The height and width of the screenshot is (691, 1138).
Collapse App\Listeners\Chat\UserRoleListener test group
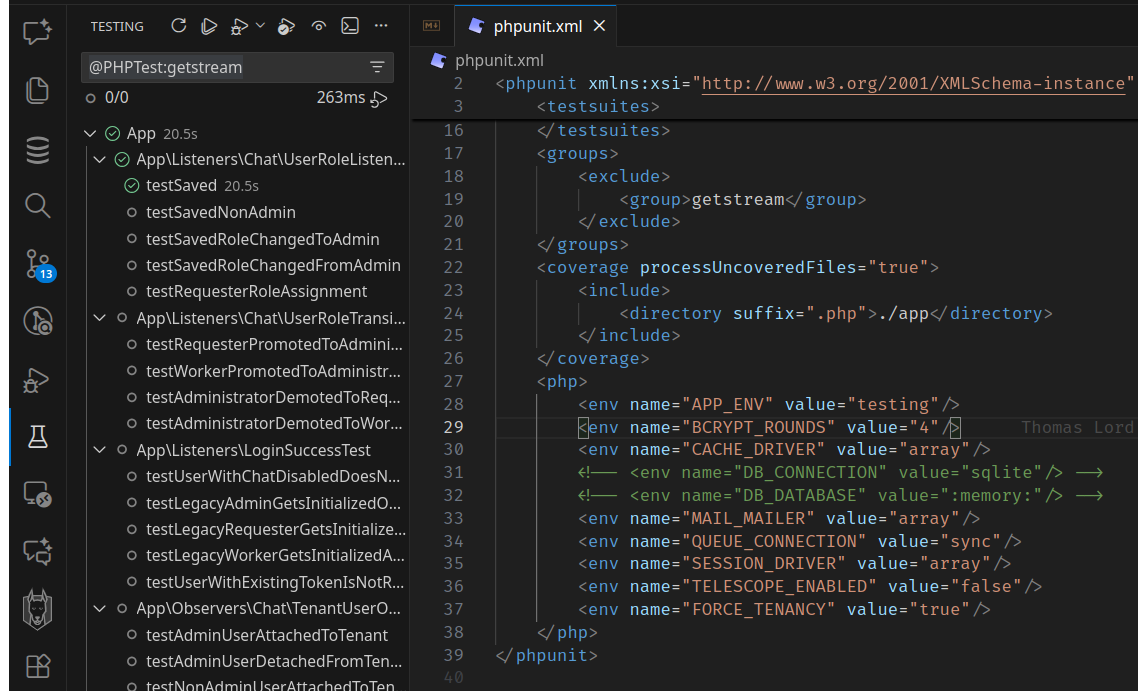point(100,159)
